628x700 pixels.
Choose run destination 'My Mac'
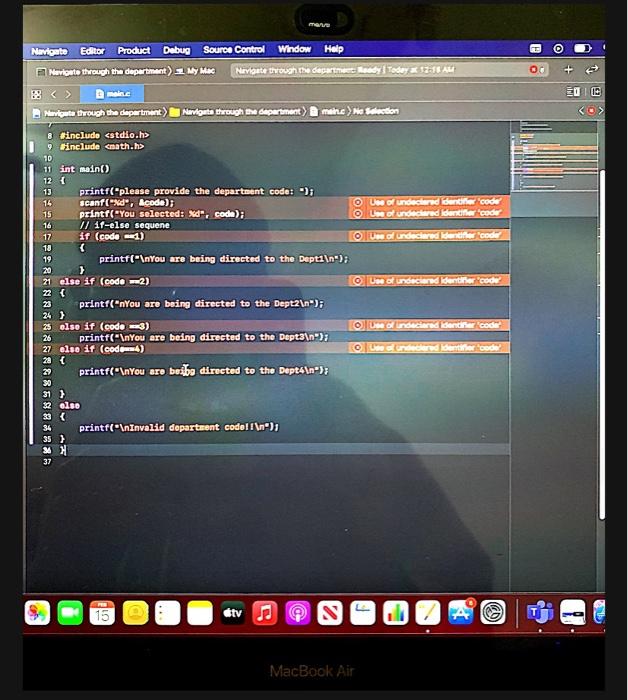195,71
